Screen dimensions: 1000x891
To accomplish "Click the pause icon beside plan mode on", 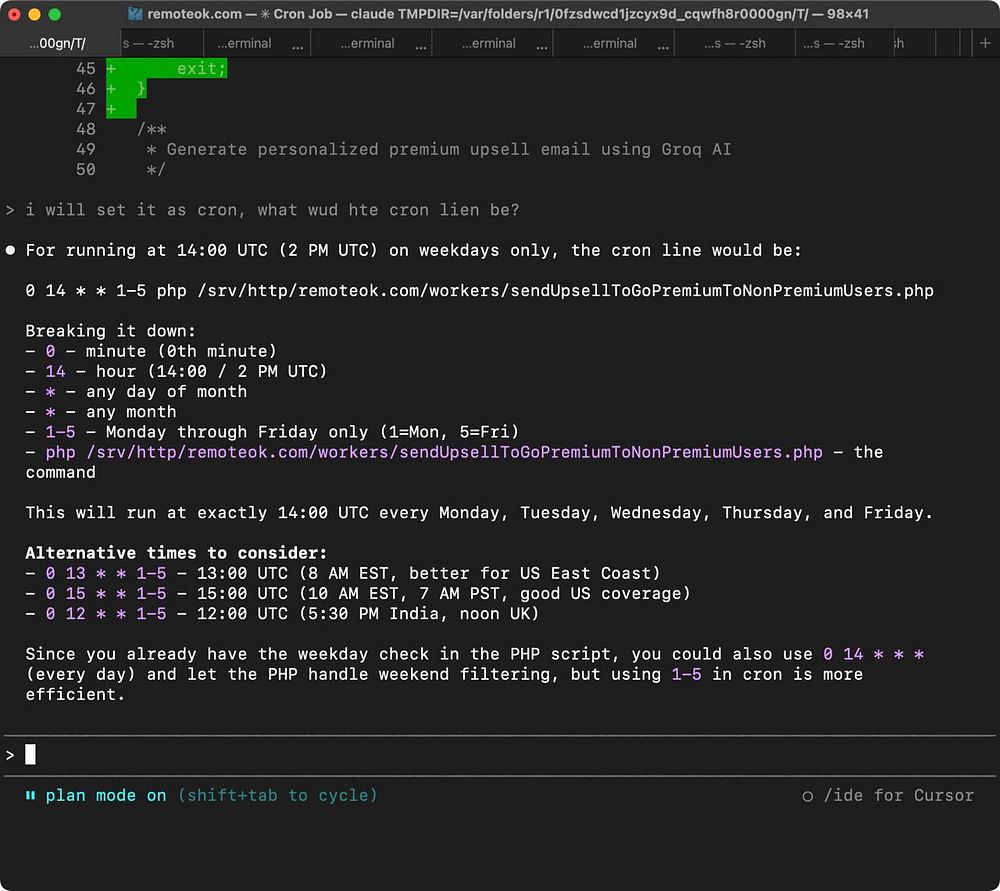I will tap(30, 795).
